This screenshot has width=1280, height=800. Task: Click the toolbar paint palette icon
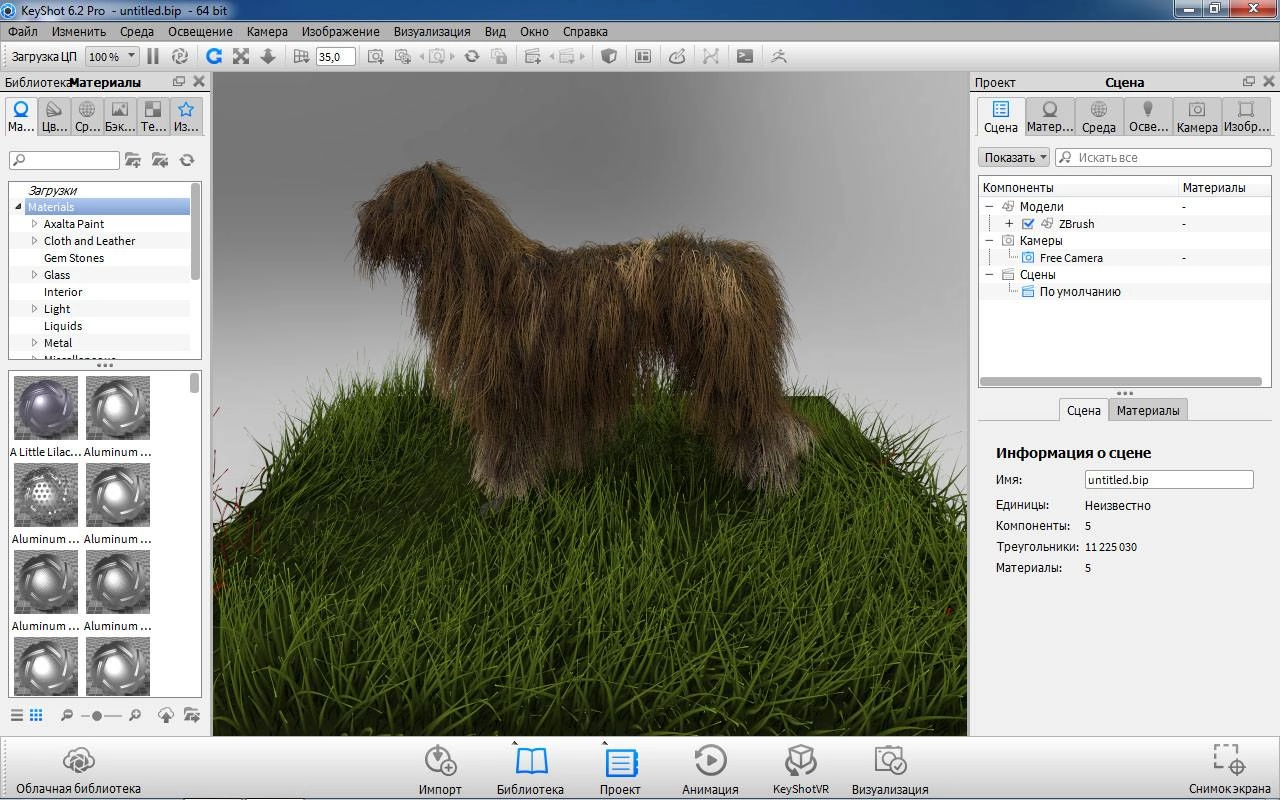click(677, 57)
